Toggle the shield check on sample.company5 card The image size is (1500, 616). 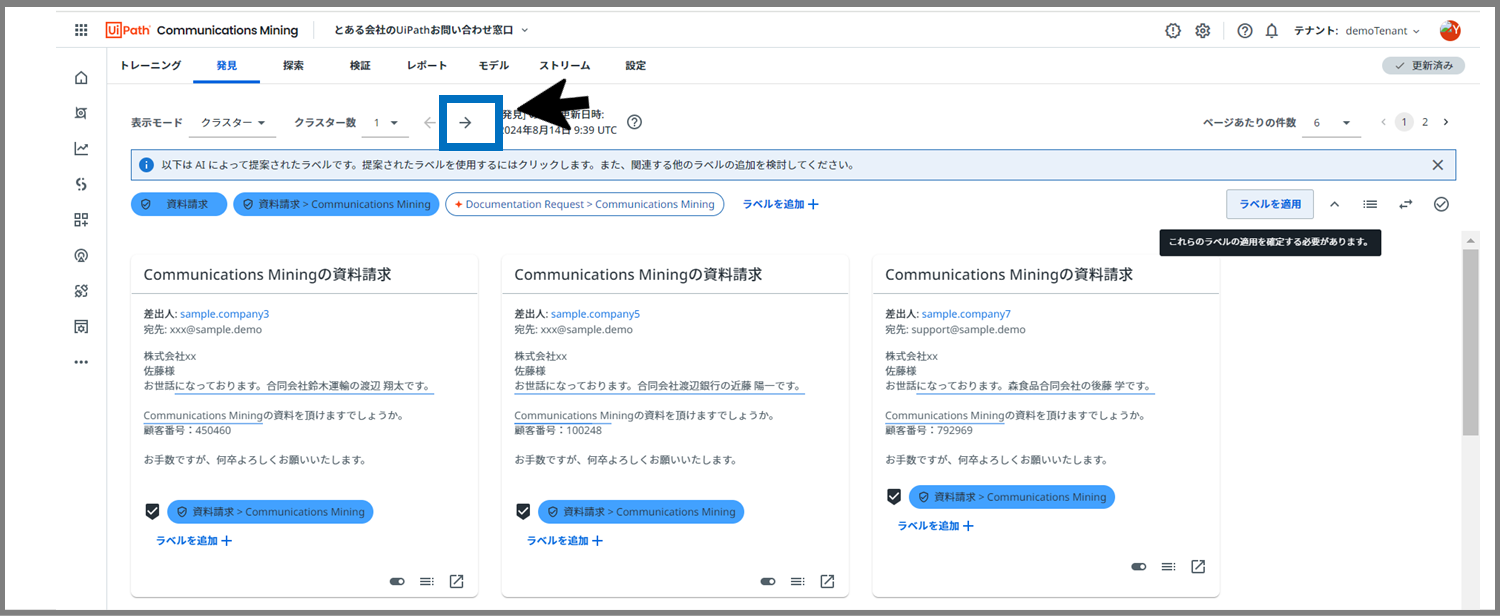523,511
